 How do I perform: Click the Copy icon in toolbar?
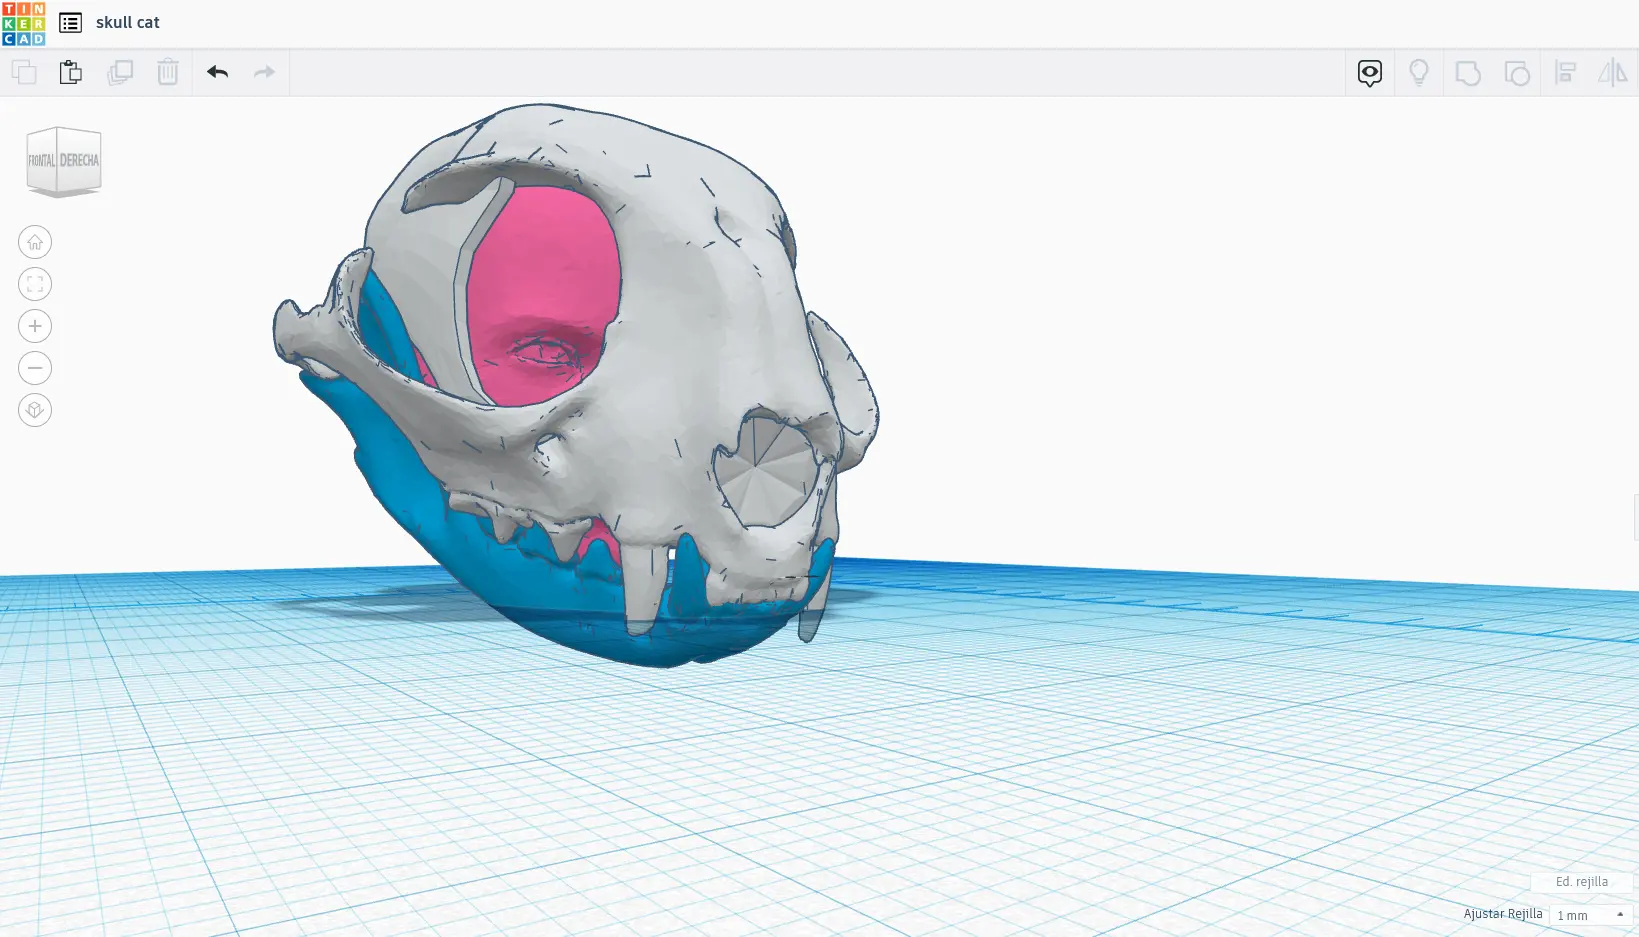[23, 72]
